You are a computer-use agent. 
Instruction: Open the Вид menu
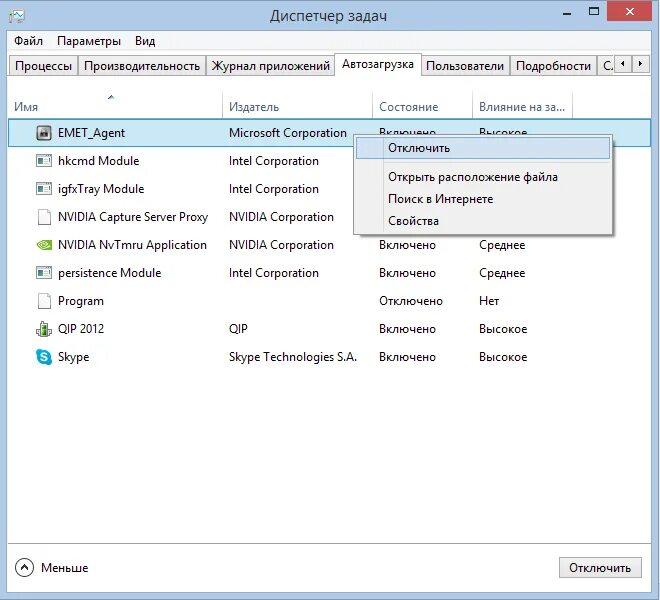(145, 41)
